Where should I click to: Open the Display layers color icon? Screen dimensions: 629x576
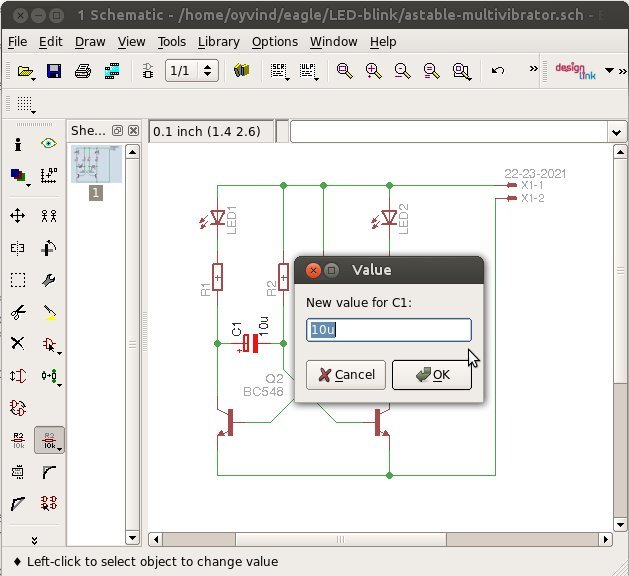(18, 176)
